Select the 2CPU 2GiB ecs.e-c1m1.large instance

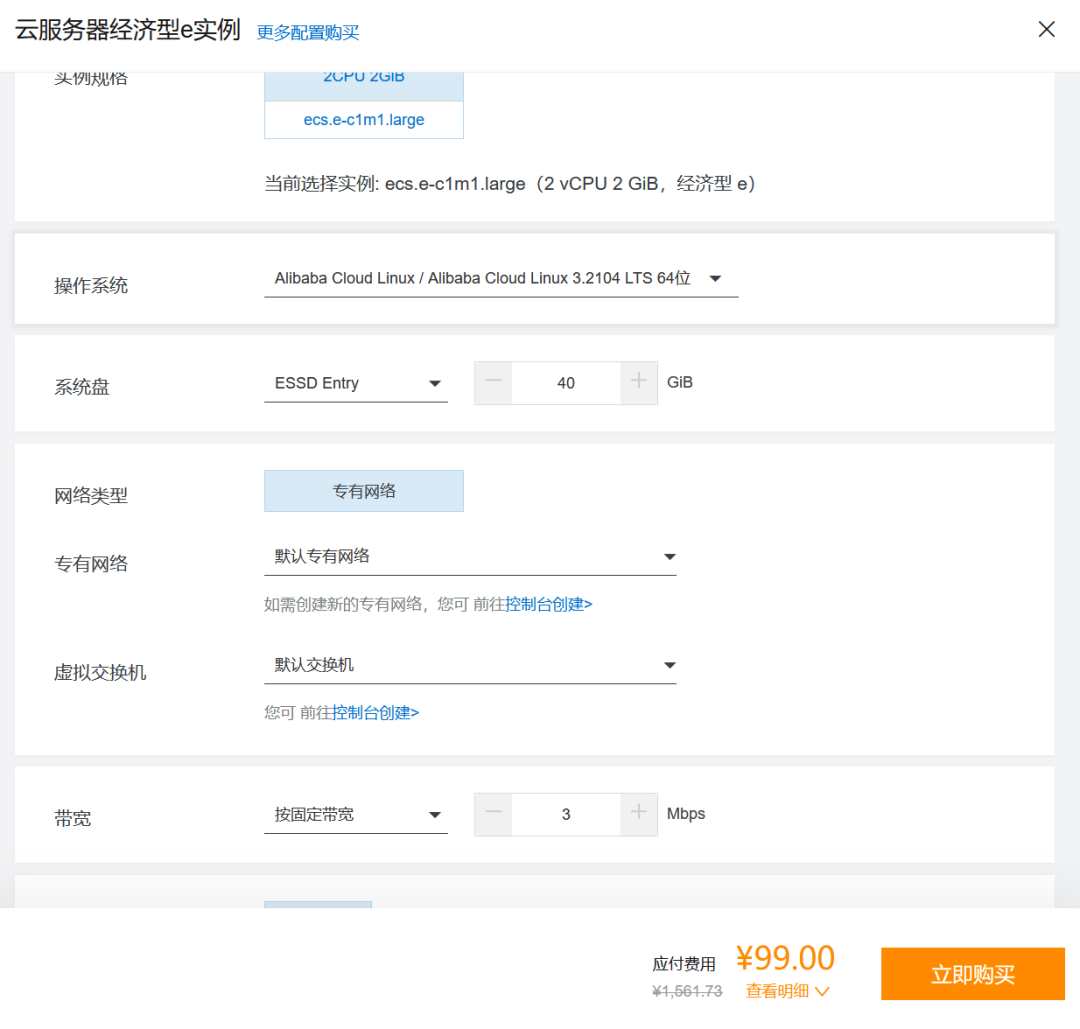tap(364, 105)
